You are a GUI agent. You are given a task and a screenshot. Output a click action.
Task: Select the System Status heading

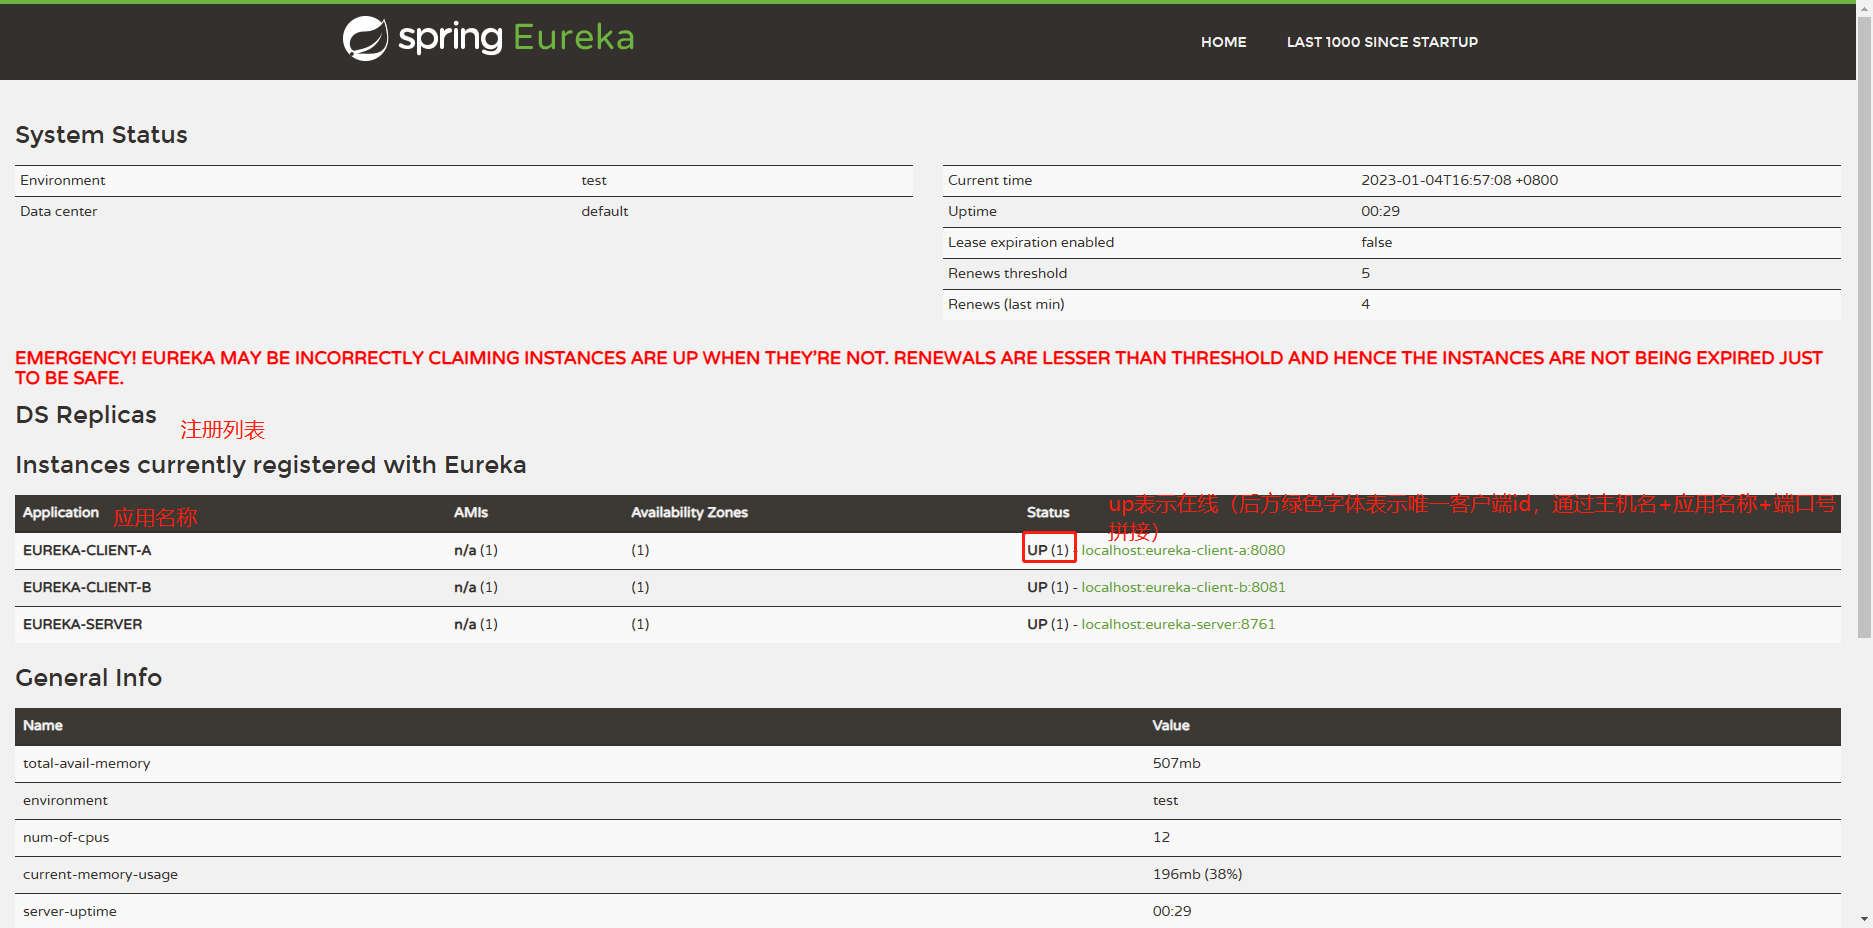101,135
